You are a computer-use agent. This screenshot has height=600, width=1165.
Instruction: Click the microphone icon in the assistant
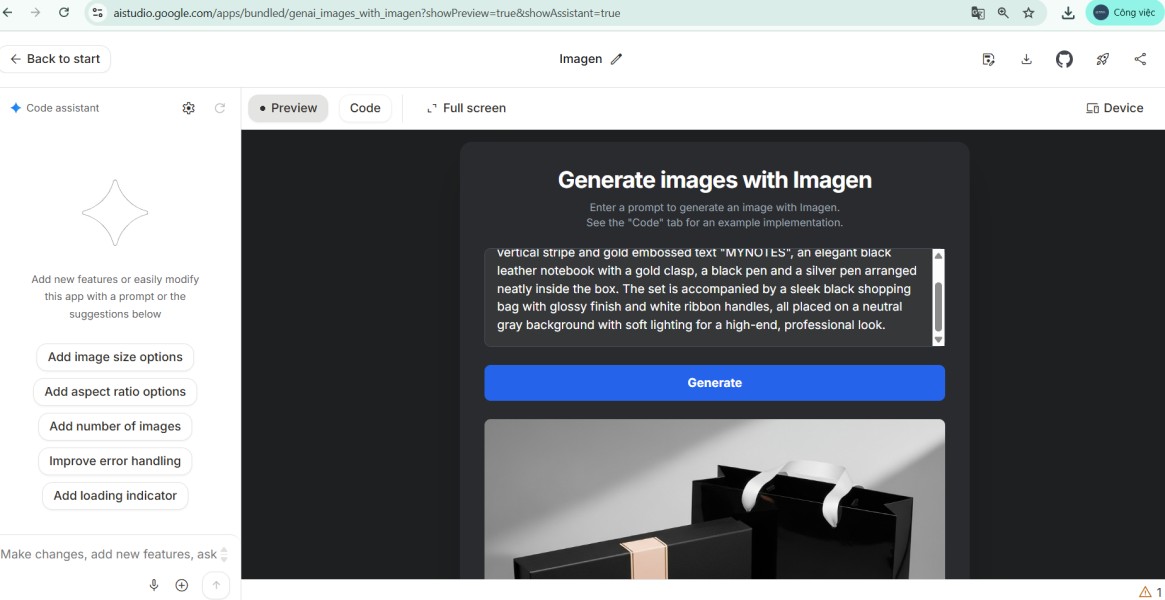(153, 584)
